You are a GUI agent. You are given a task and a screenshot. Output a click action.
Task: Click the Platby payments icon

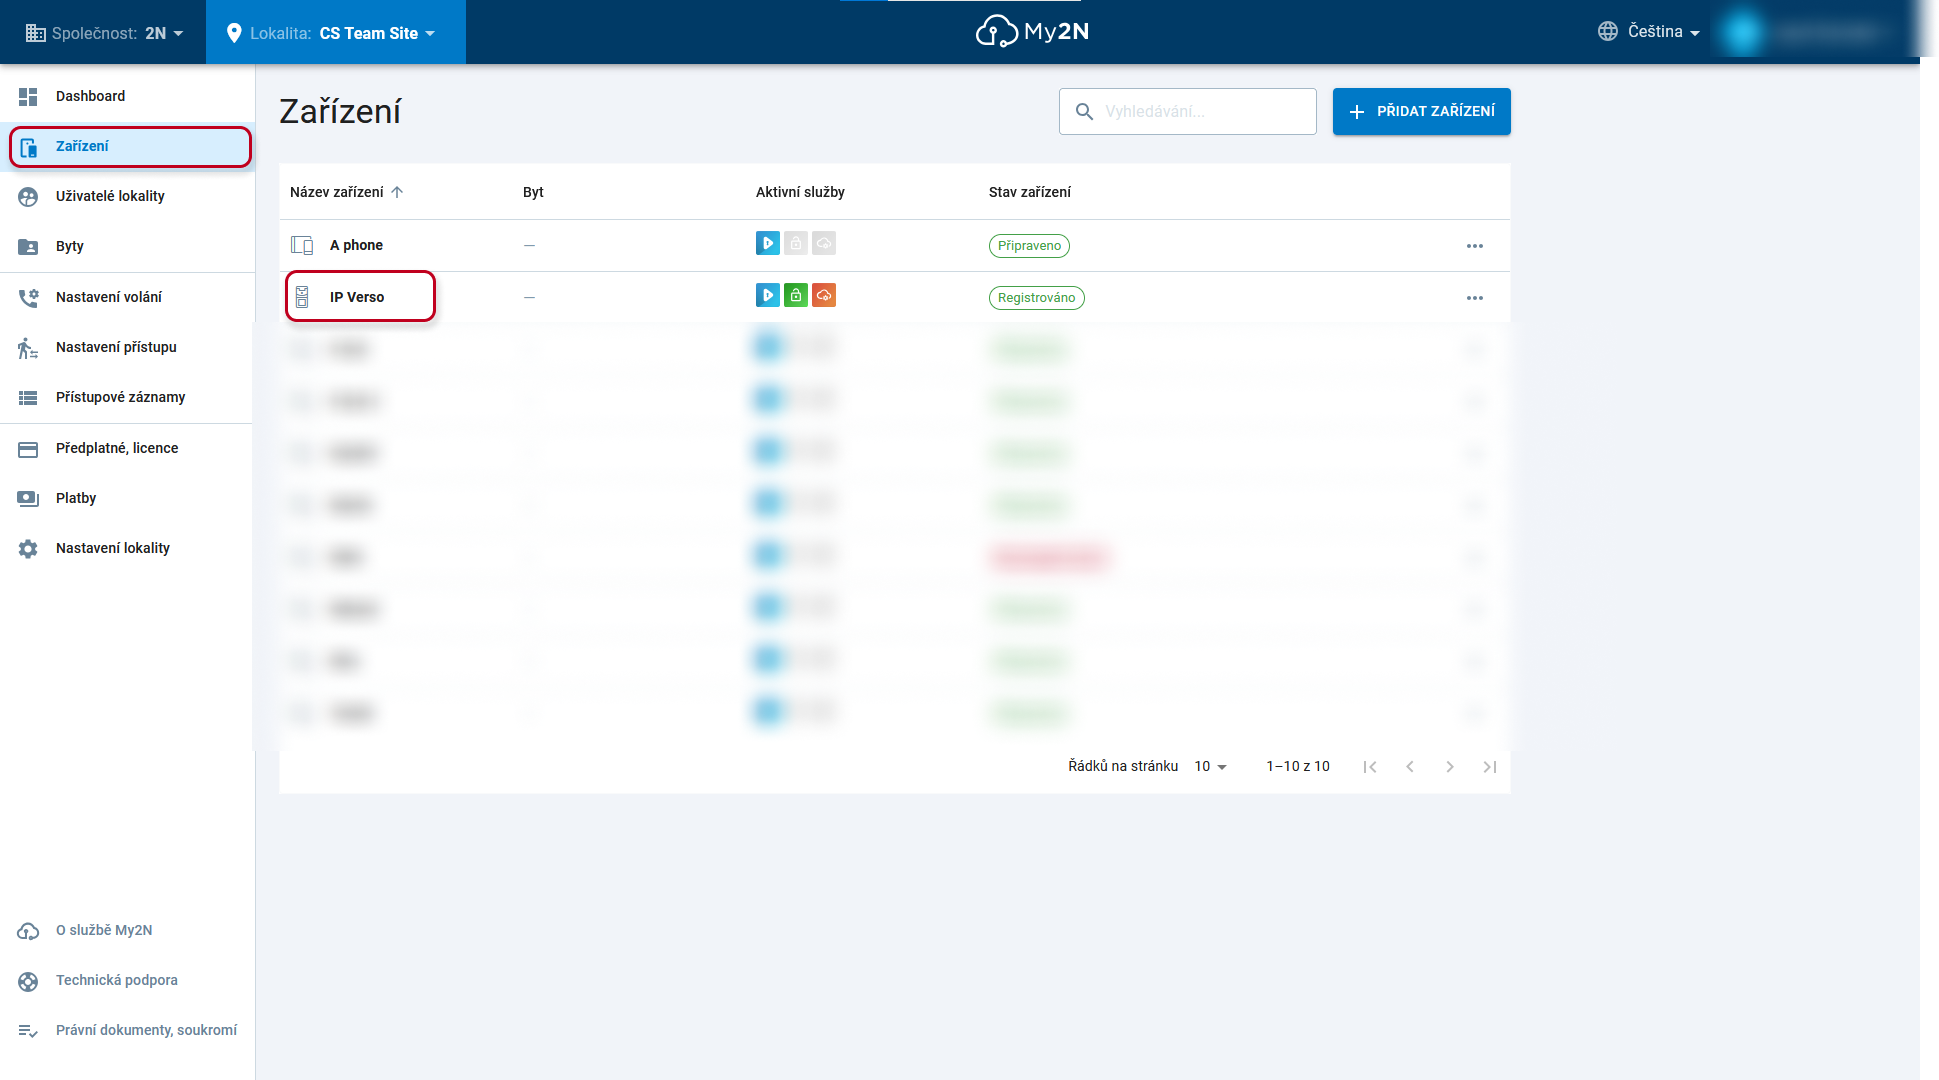point(28,499)
